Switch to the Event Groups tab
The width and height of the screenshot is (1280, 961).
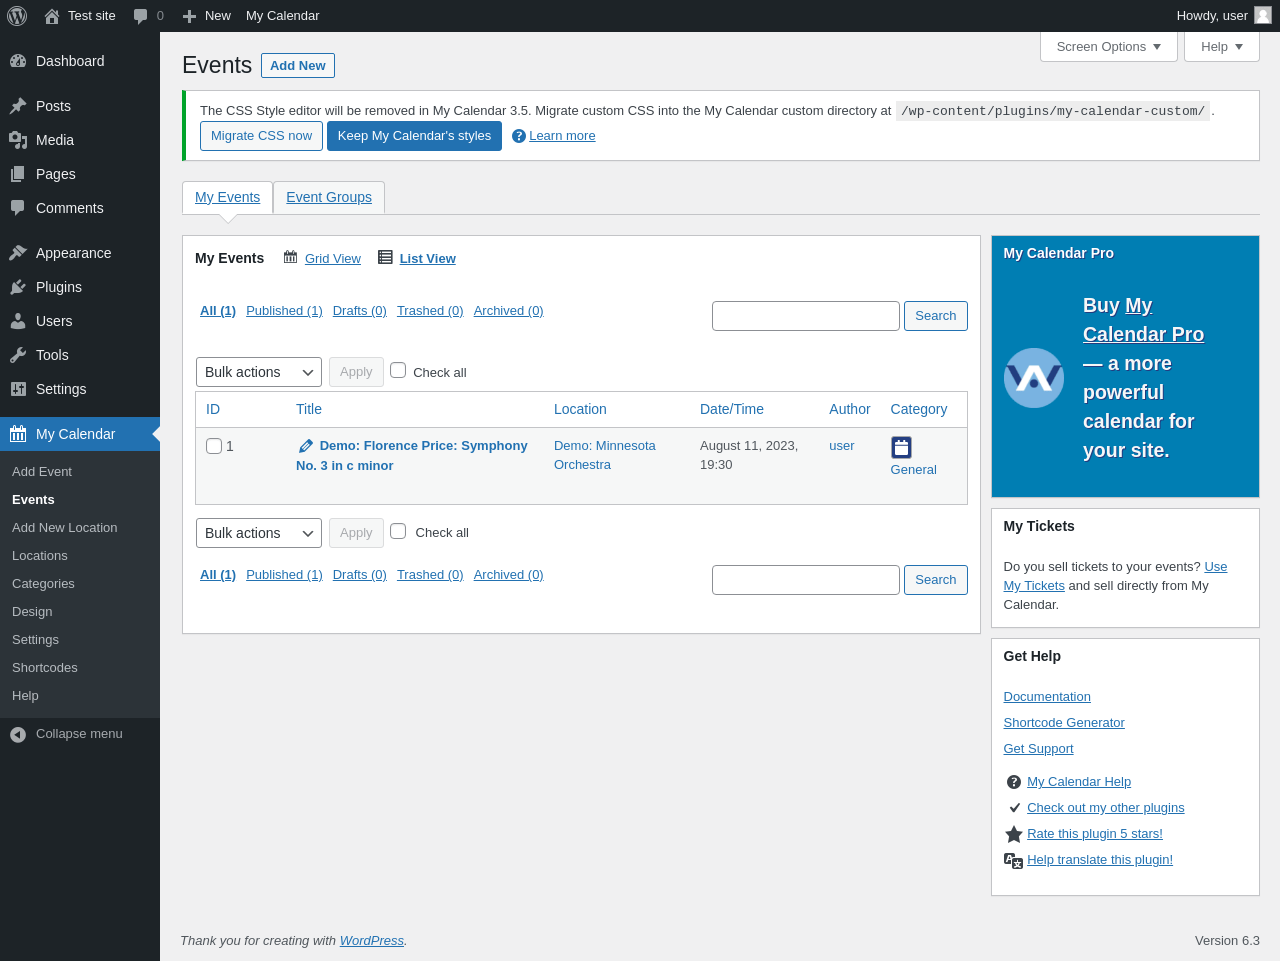click(329, 197)
